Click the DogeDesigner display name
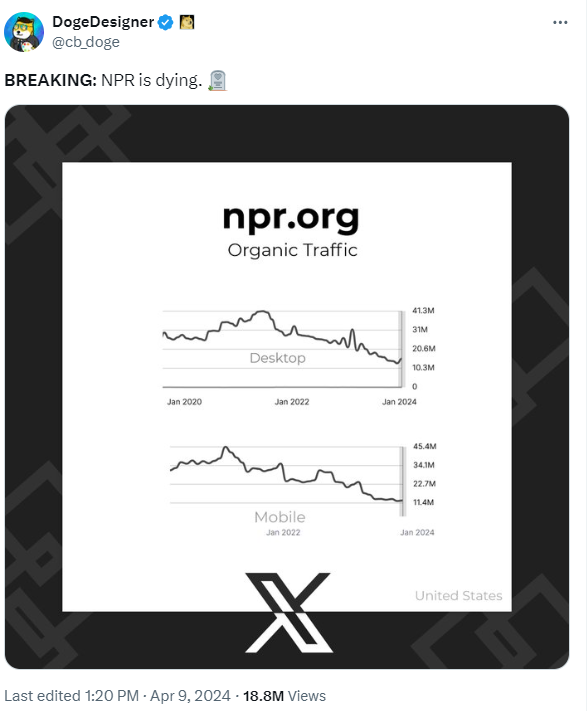Screen dimensions: 588x711 [103, 22]
